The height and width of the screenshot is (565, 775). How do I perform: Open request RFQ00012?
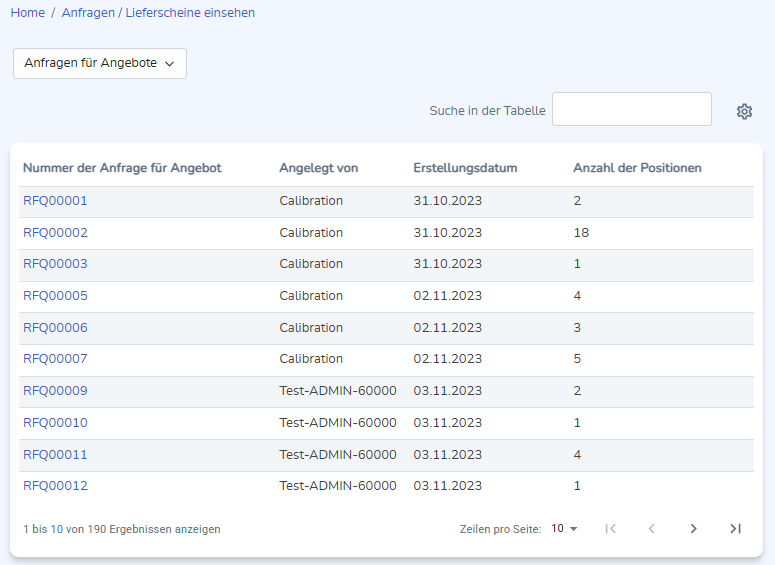pos(55,486)
